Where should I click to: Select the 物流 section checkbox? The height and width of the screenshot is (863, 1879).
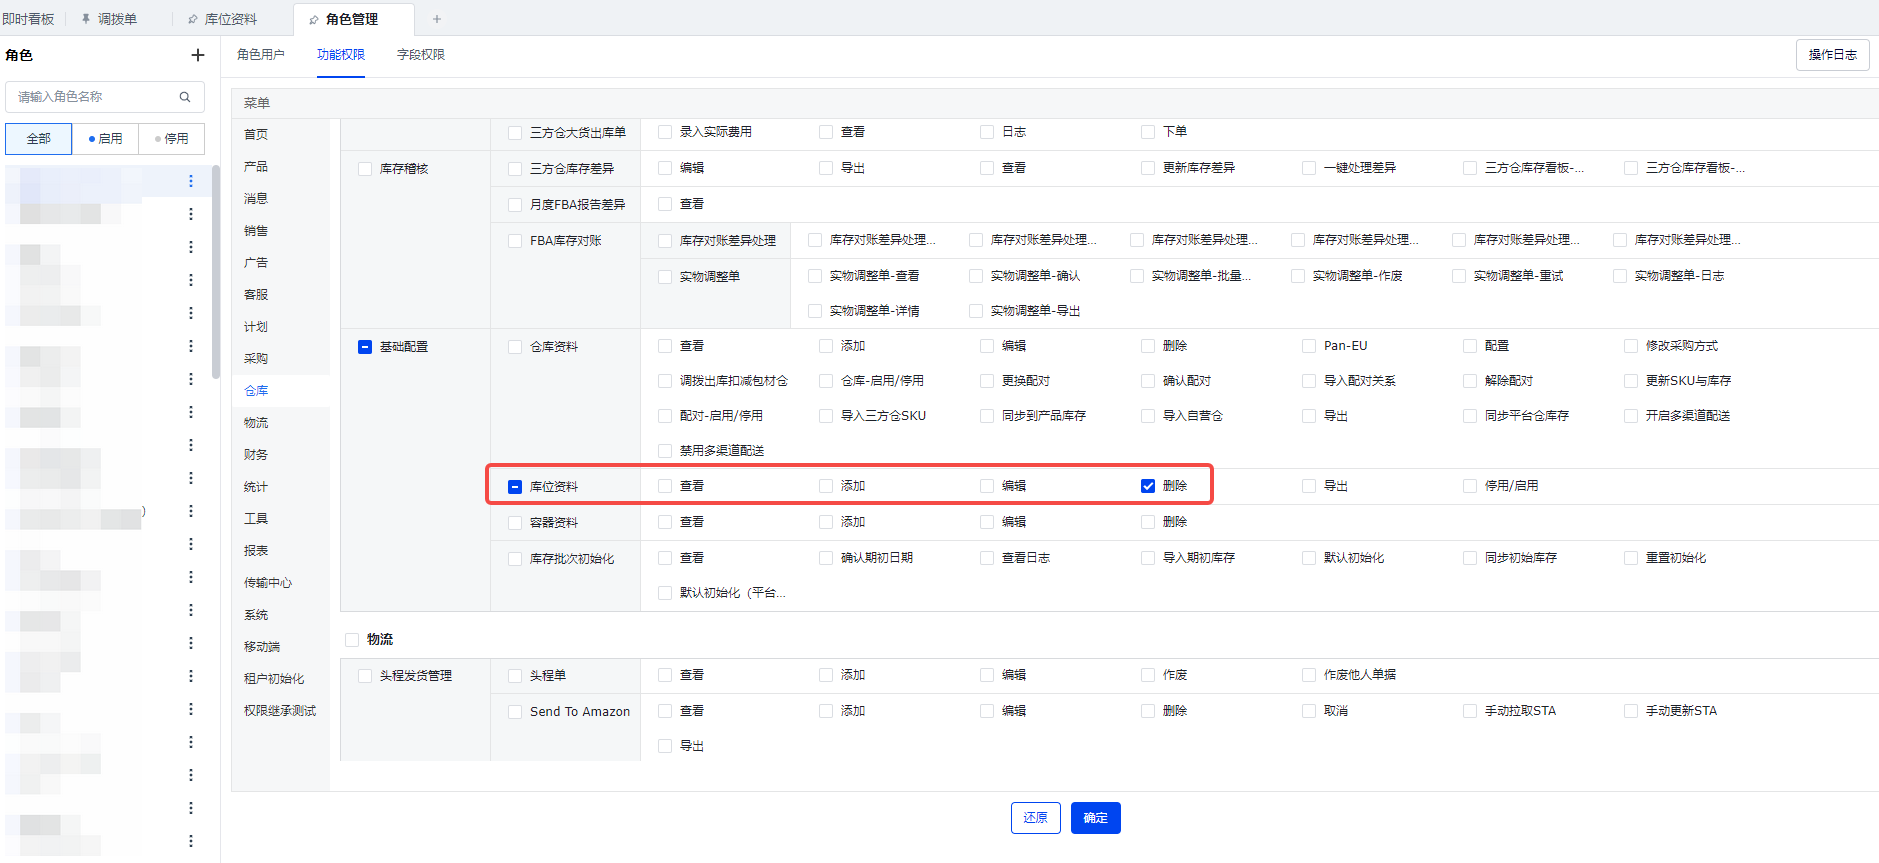352,640
